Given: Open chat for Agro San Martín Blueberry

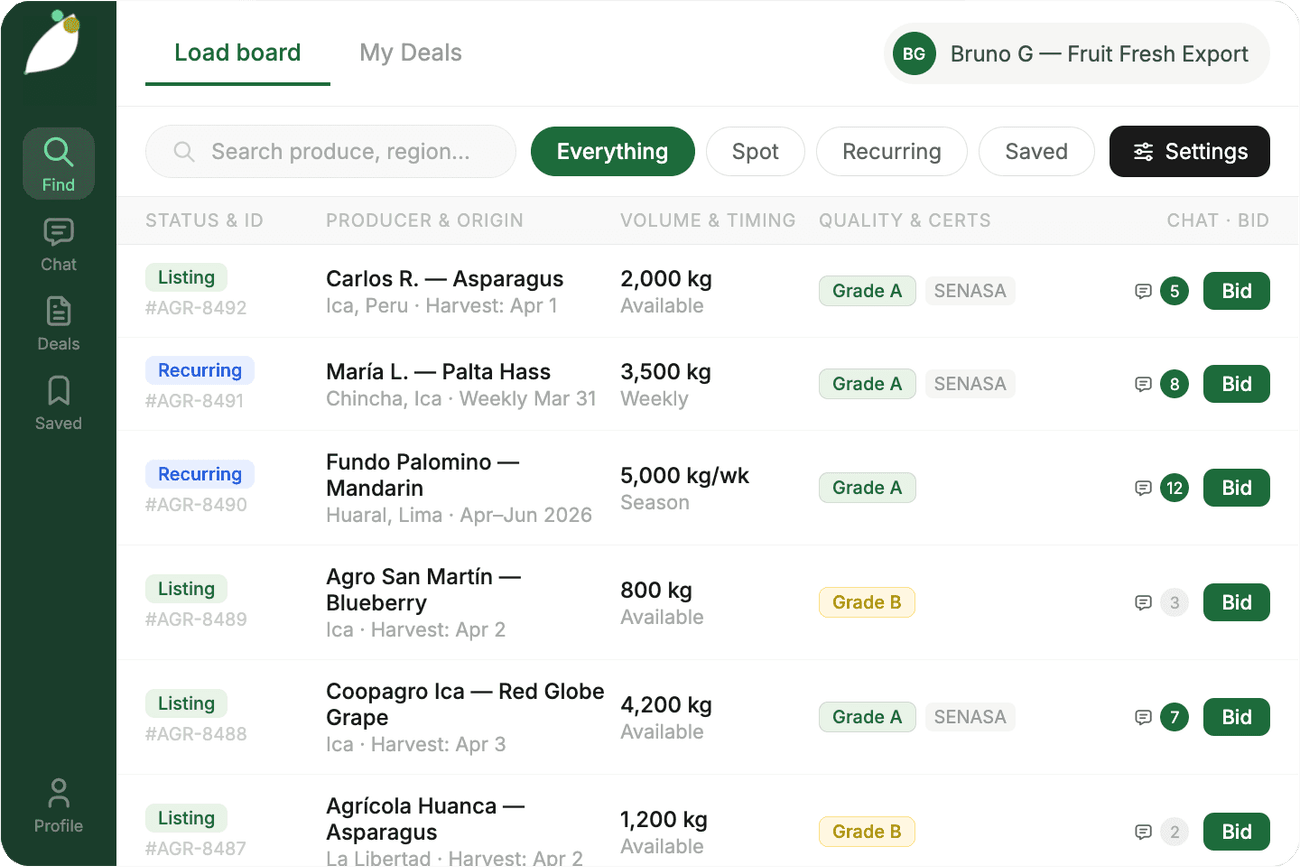Looking at the screenshot, I should 1143,604.
